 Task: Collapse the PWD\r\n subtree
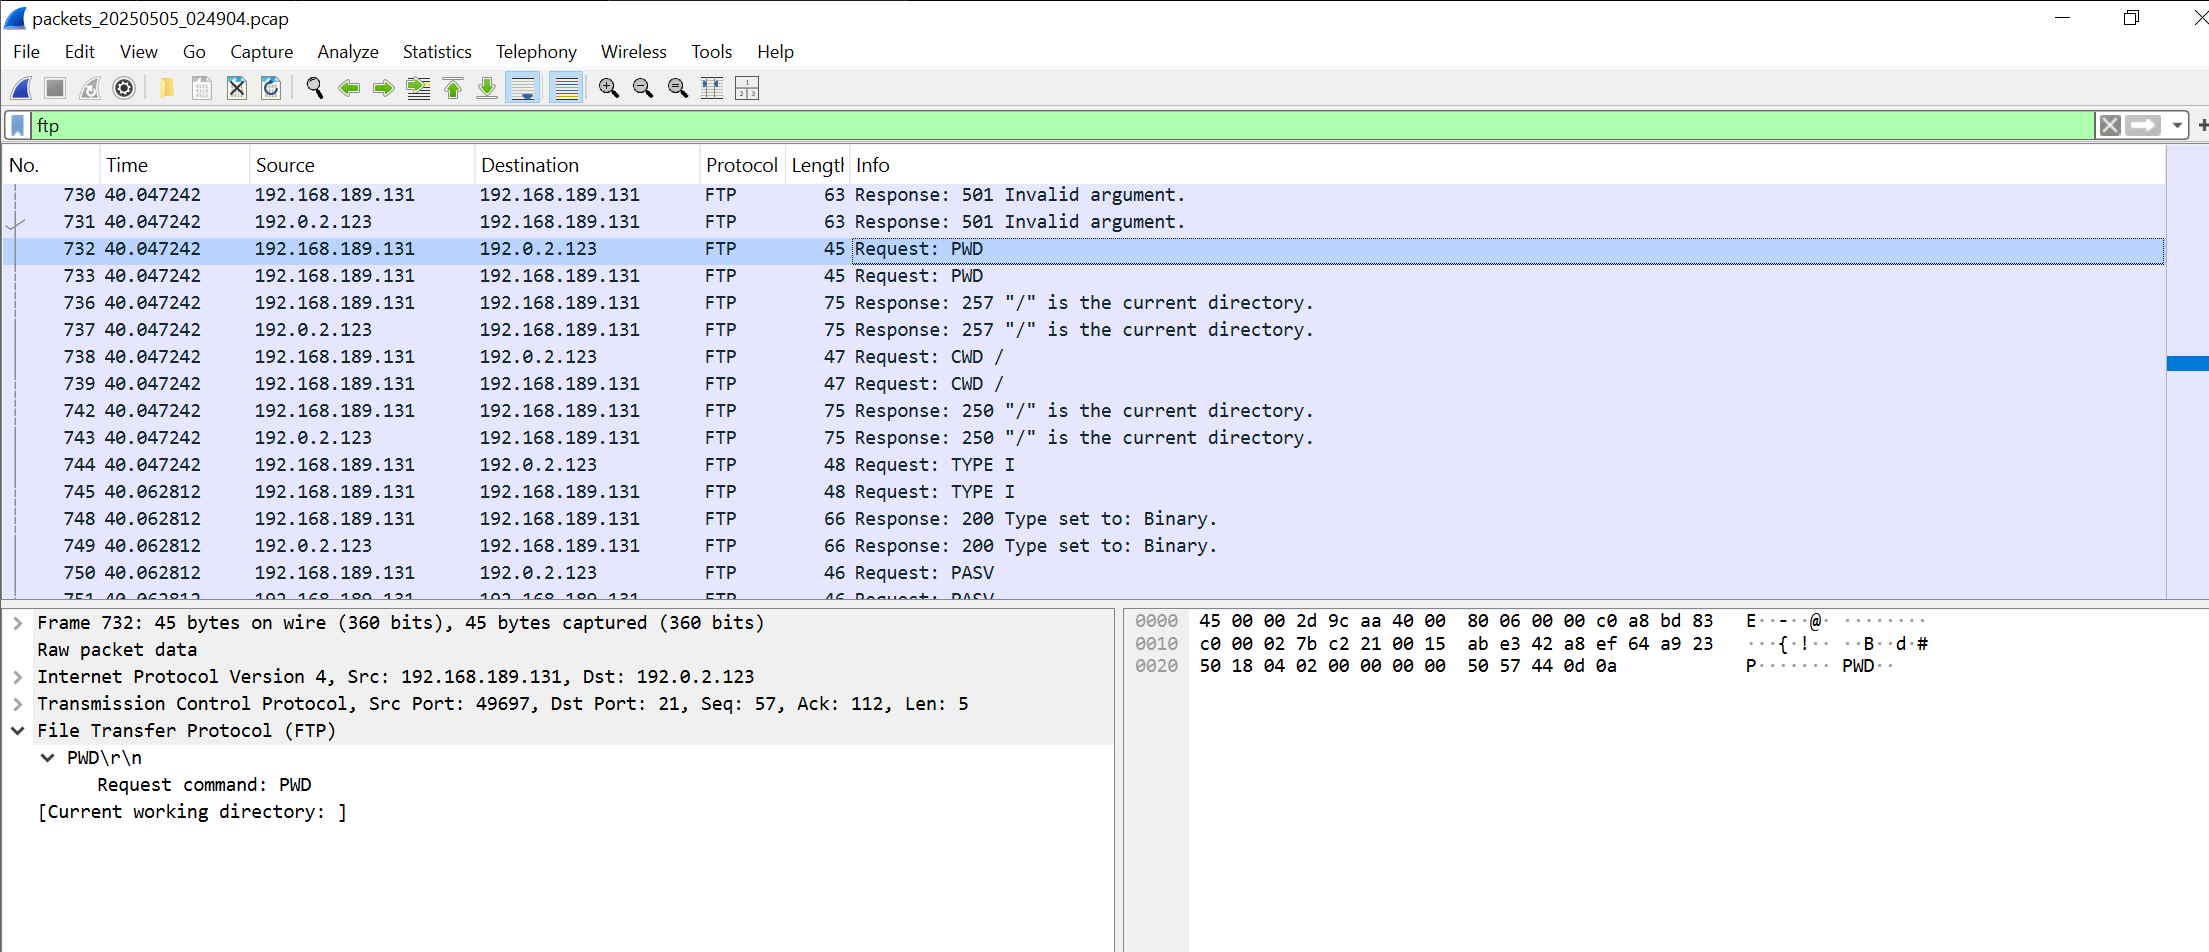point(47,758)
